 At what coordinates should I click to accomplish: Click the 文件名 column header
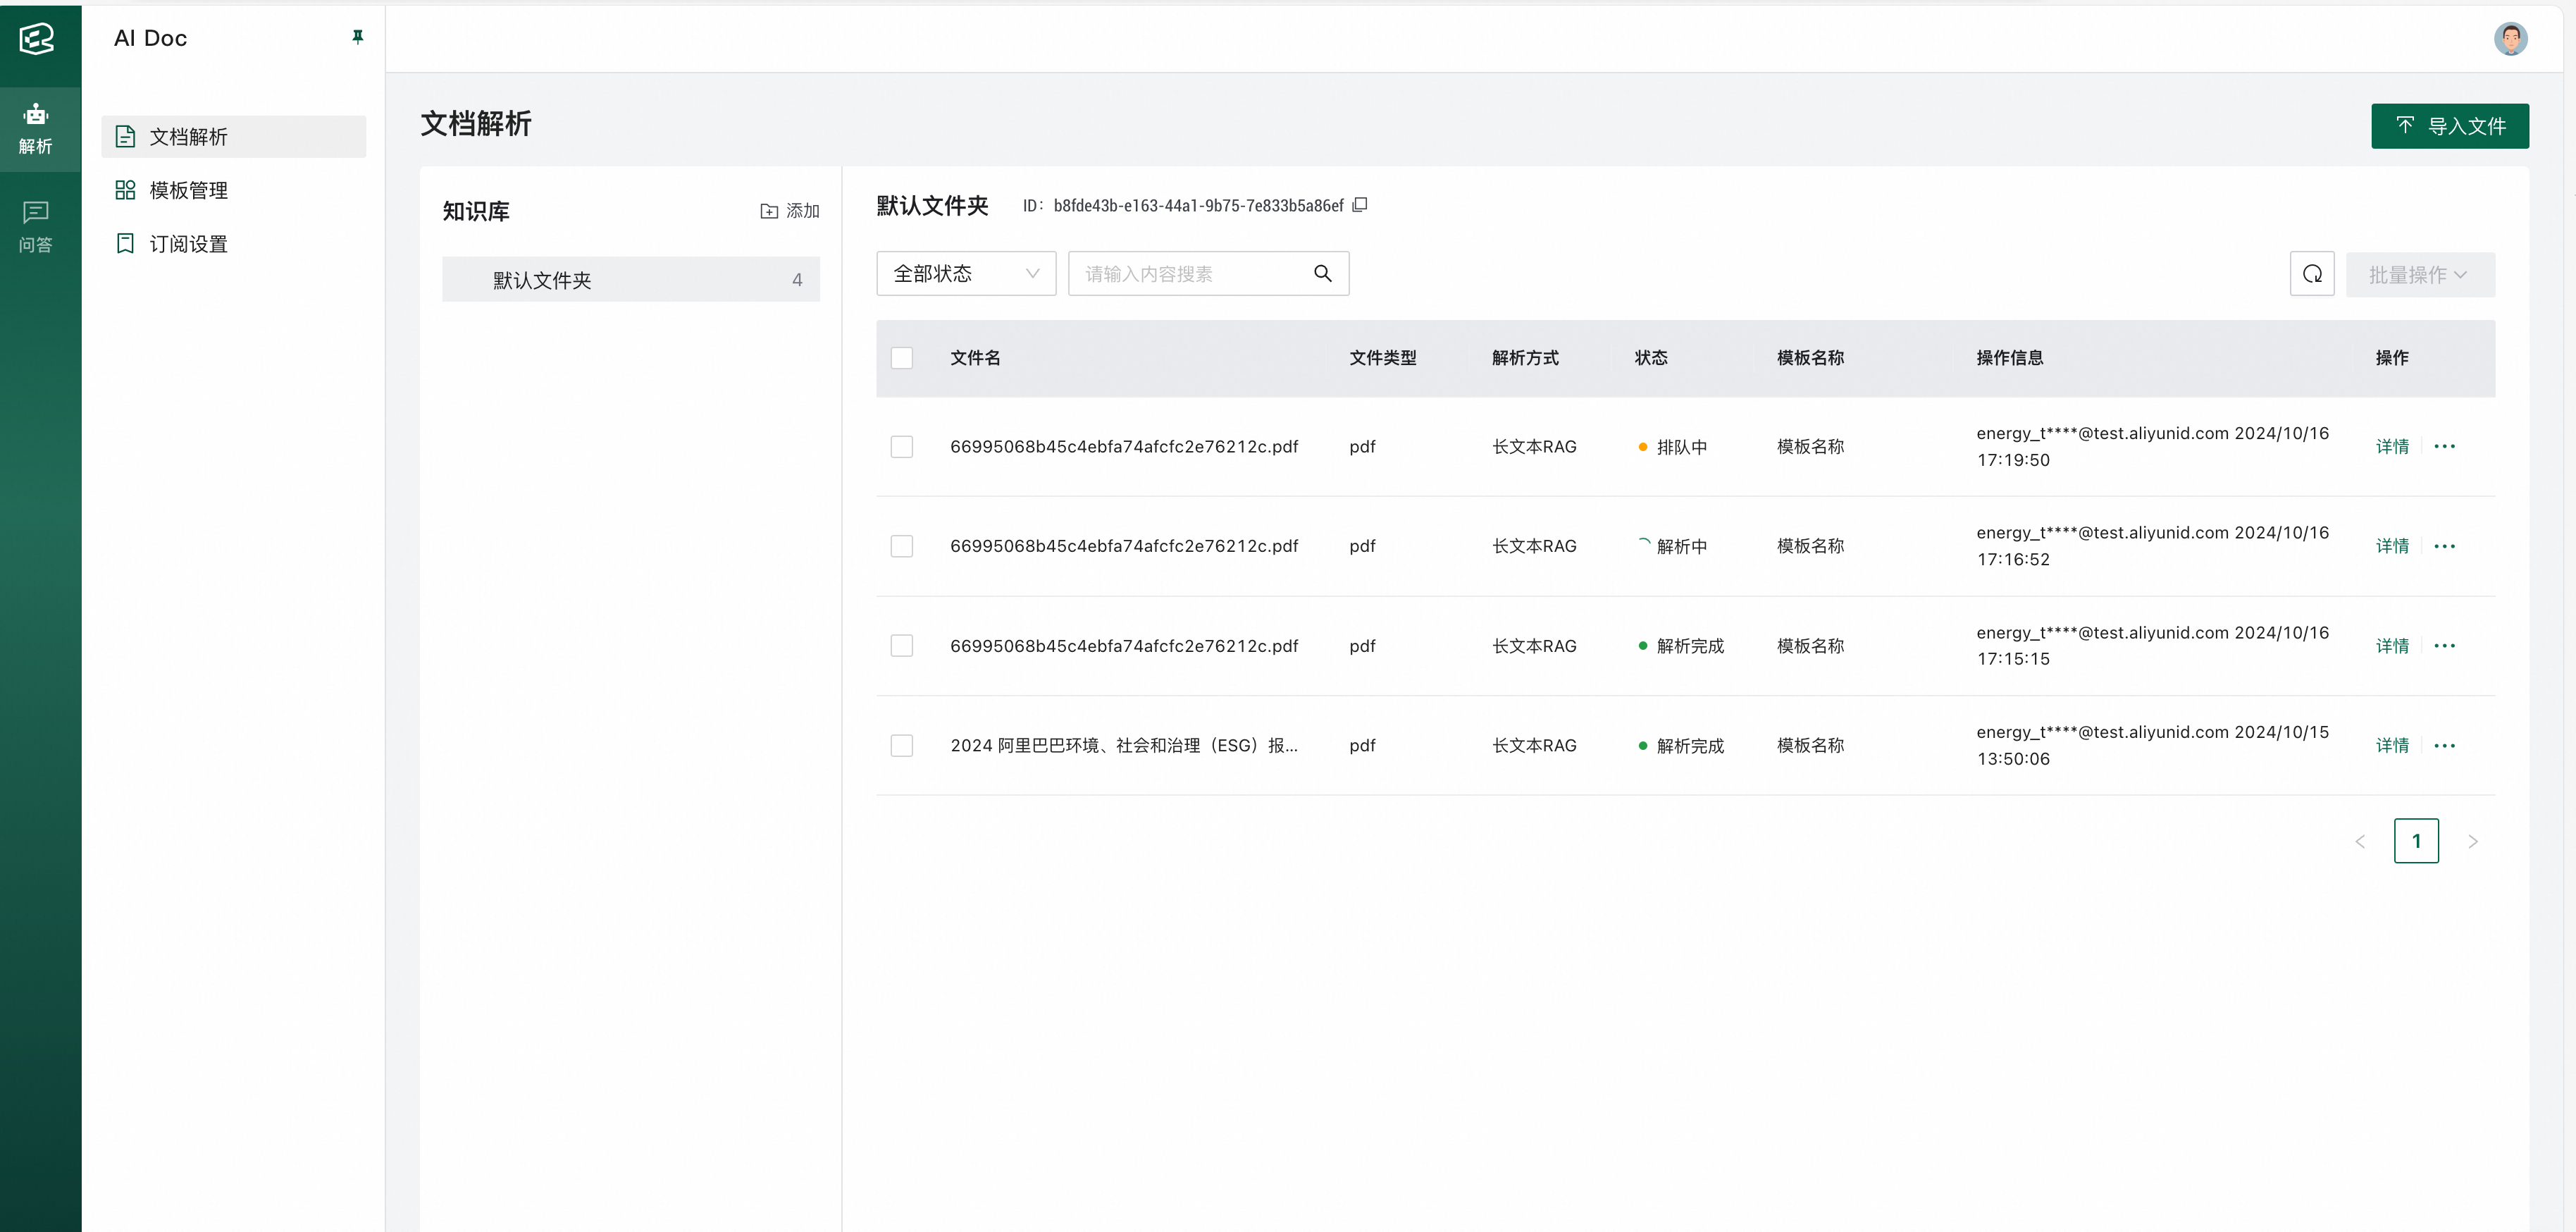pos(975,358)
